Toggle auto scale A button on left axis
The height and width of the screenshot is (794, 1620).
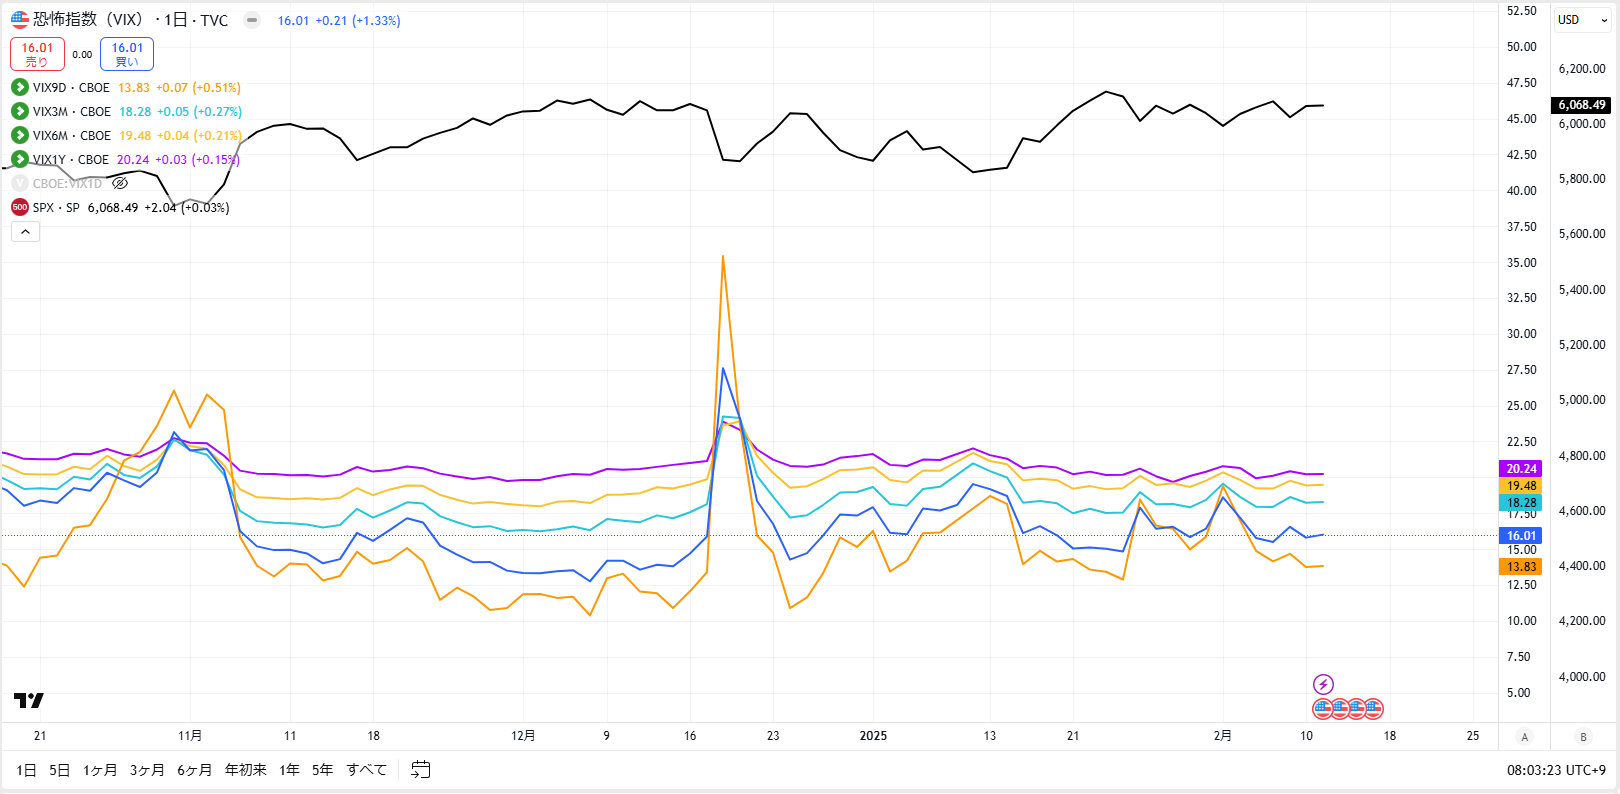tap(1525, 737)
